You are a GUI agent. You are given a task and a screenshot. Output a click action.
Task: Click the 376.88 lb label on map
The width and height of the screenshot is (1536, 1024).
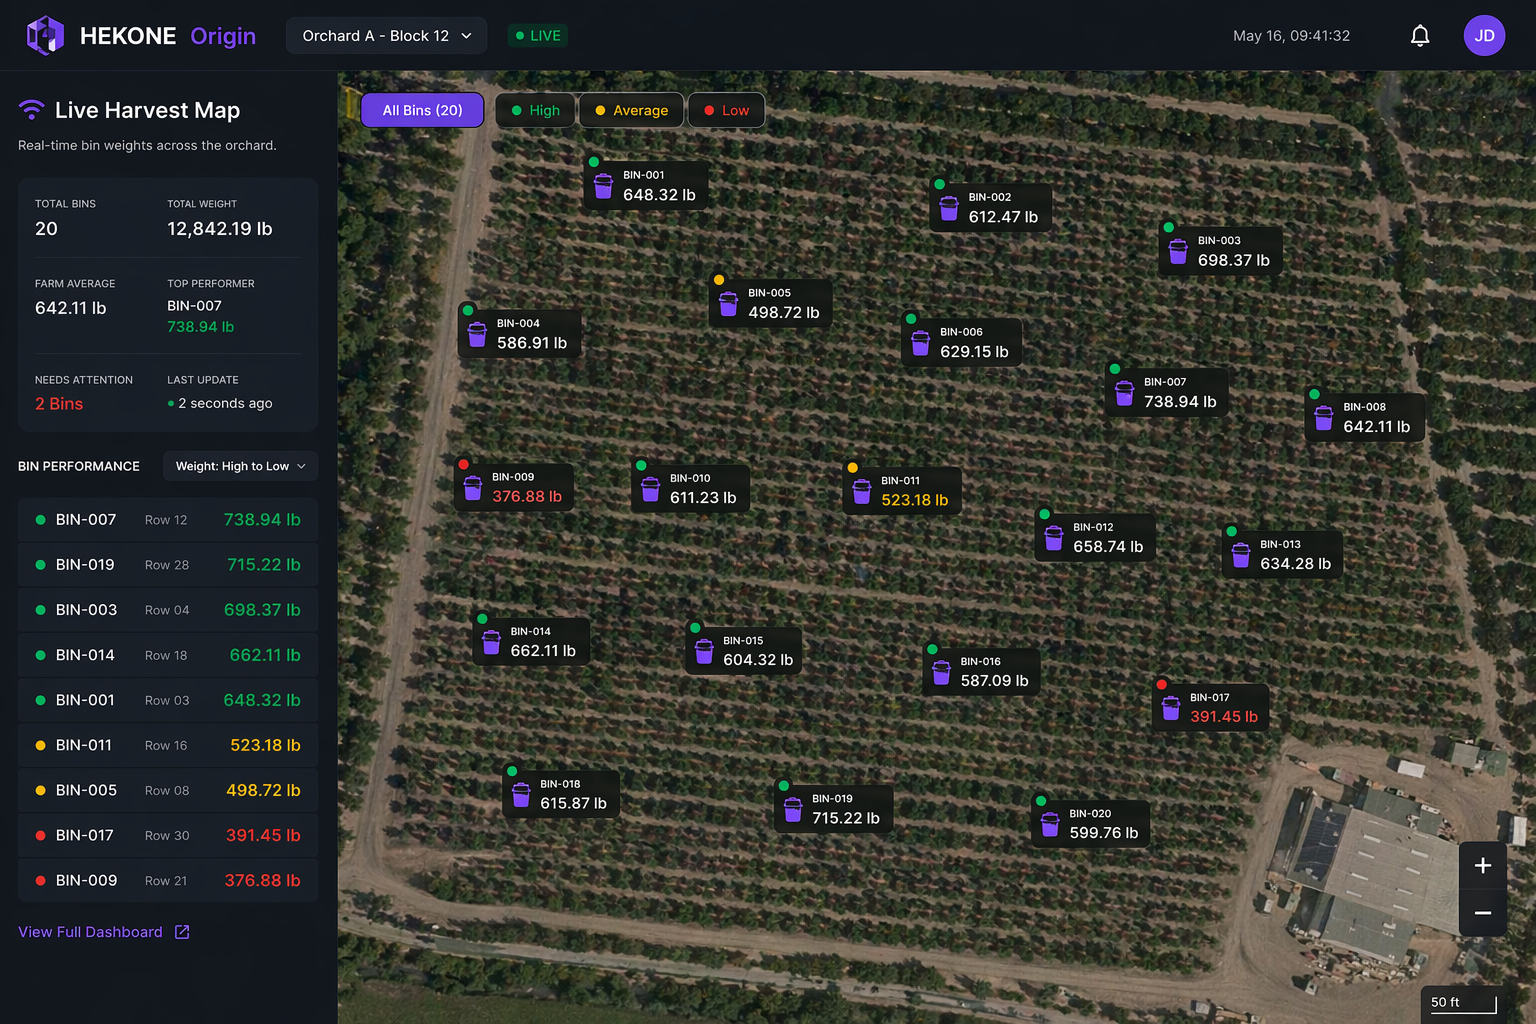tap(526, 497)
